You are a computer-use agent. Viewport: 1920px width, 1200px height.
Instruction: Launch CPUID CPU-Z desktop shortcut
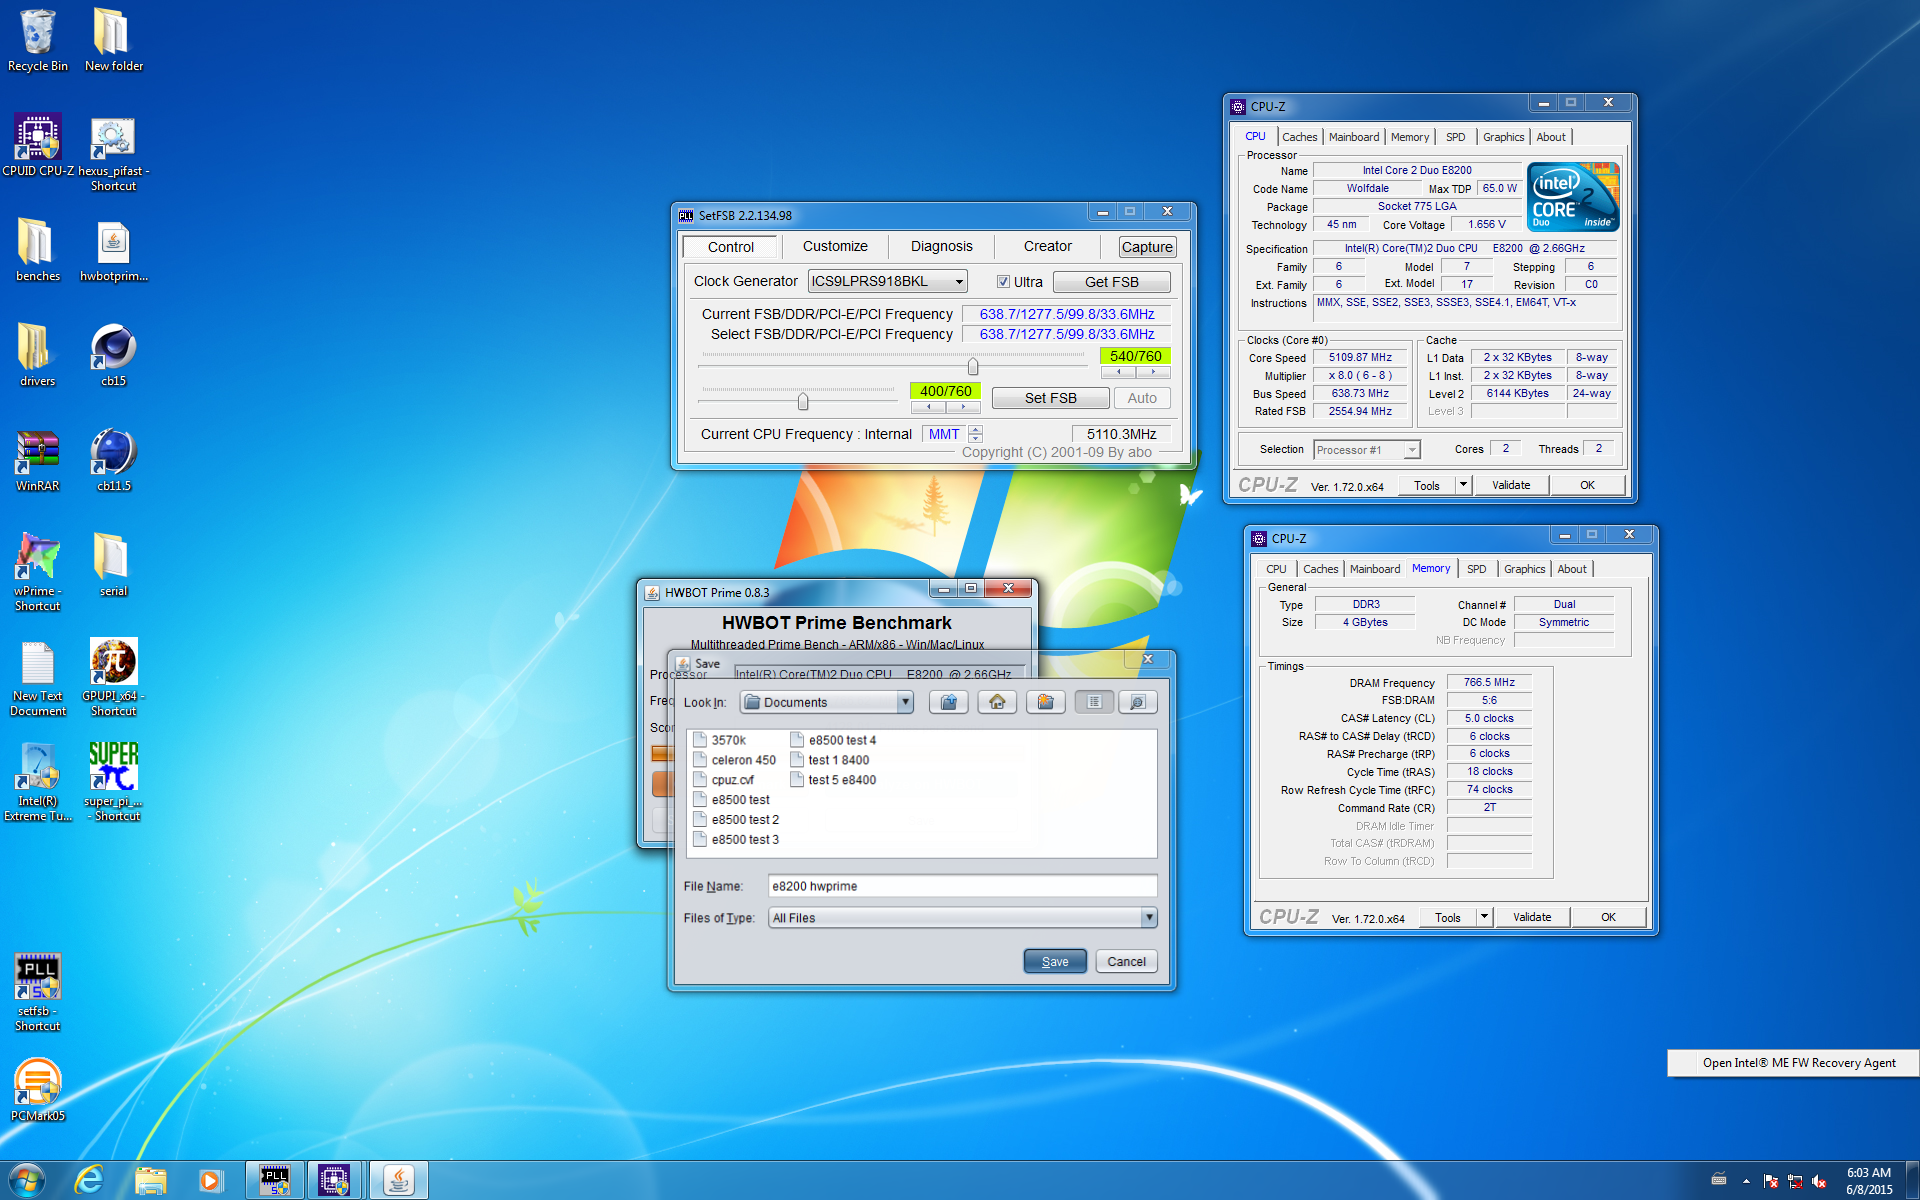(38, 145)
